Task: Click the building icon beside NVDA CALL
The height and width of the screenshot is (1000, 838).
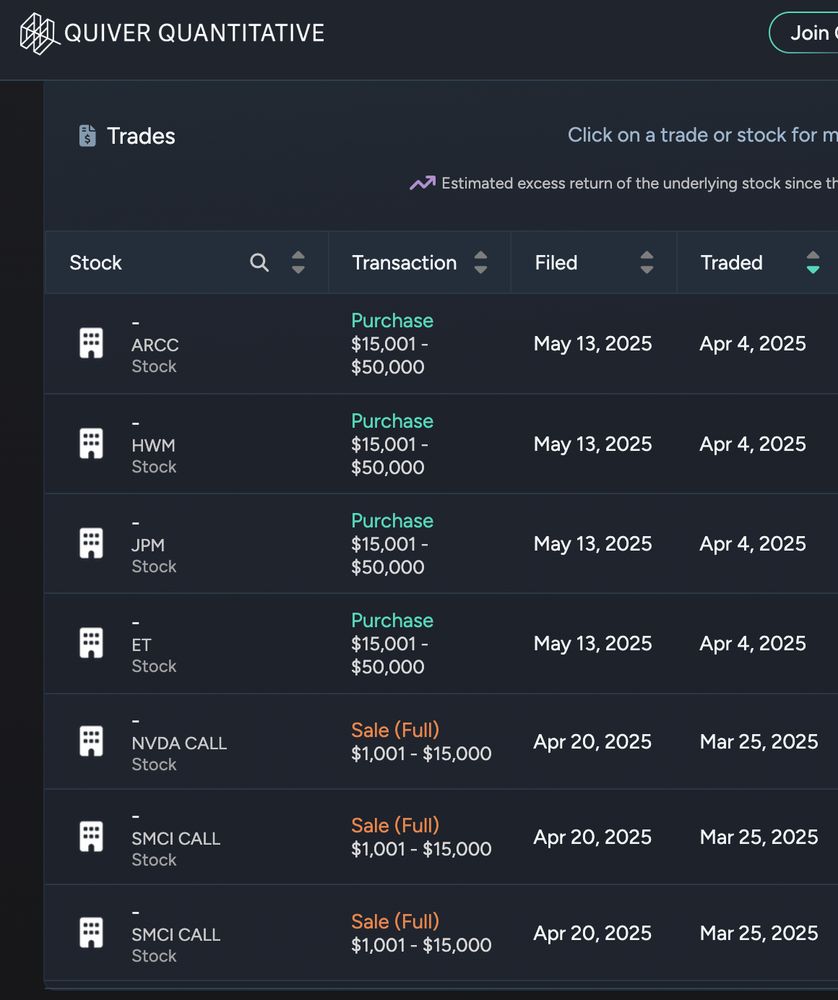Action: pyautogui.click(x=91, y=741)
